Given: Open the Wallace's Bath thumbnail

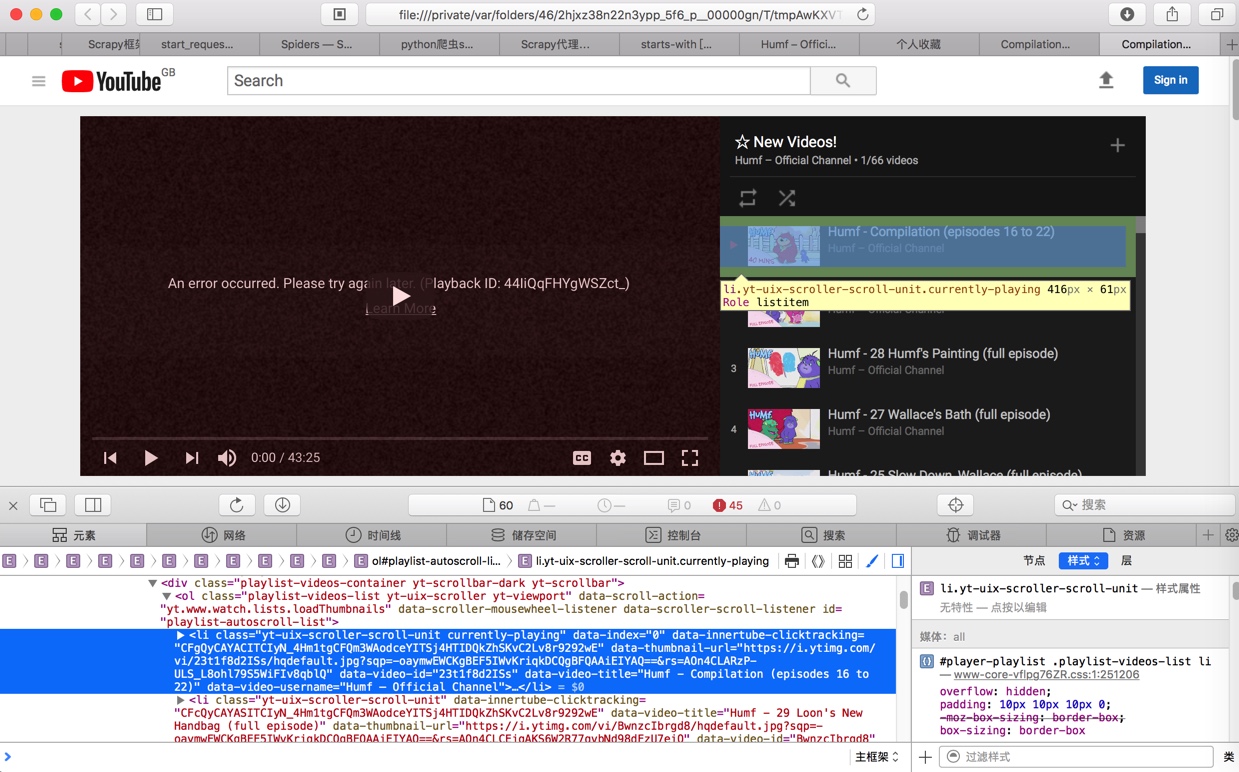Looking at the screenshot, I should coord(784,429).
